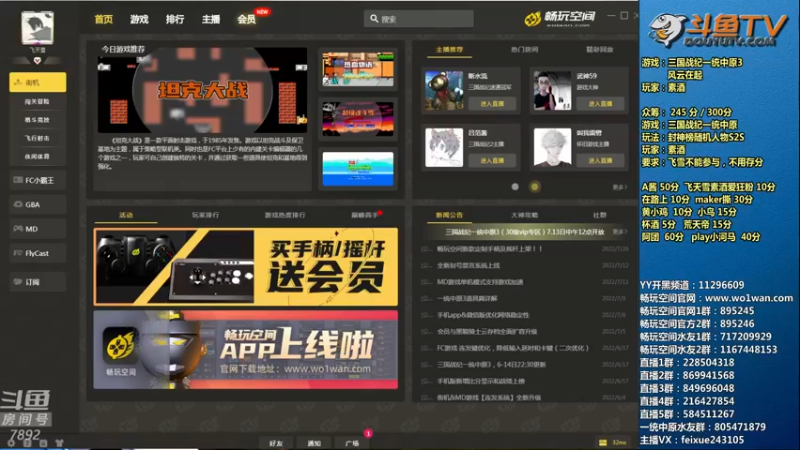This screenshot has width=800, height=450.
Task: Select the 精彩回放 tab
Action: coord(599,49)
